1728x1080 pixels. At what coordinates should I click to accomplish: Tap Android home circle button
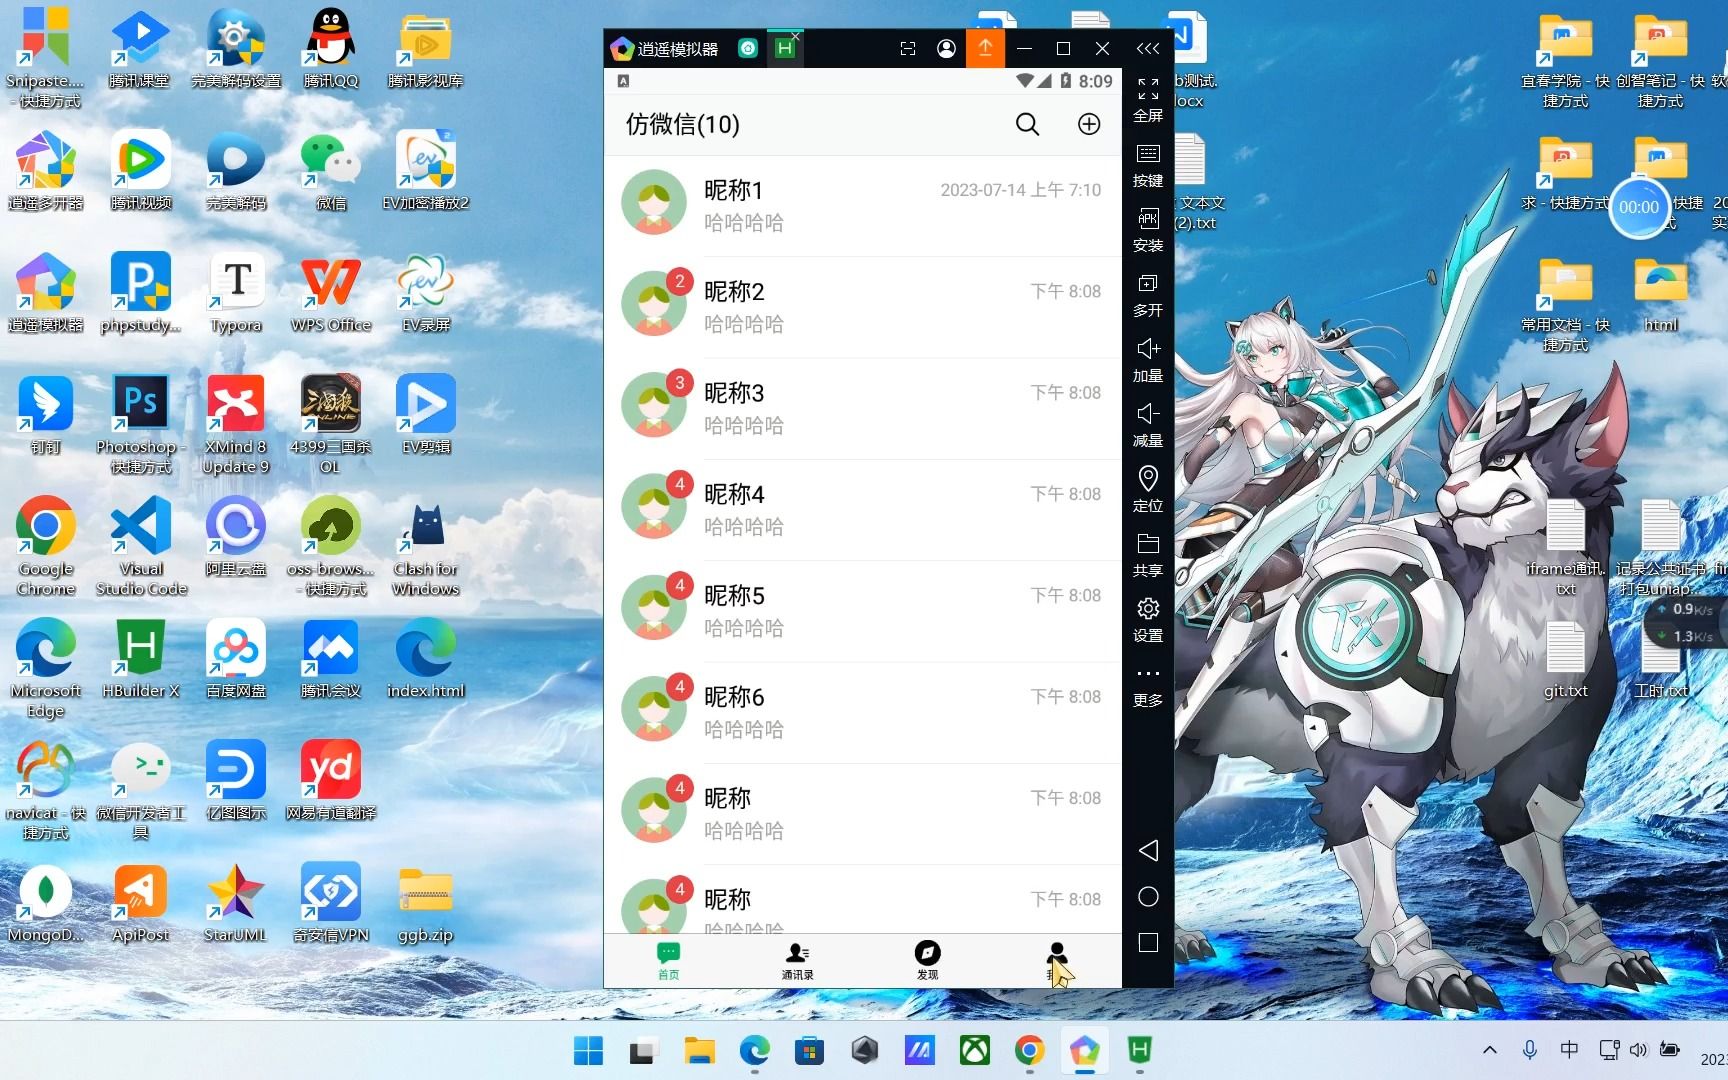point(1148,897)
